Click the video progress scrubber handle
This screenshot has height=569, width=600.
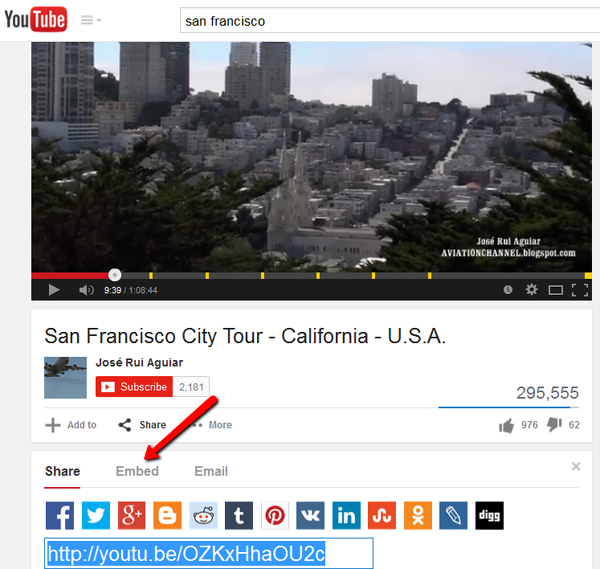114,275
